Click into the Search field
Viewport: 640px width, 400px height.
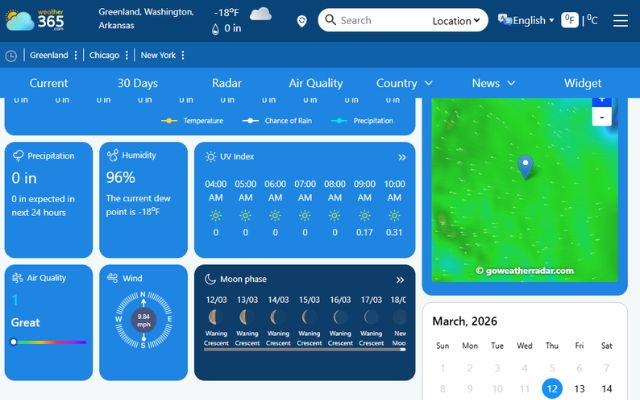point(380,20)
